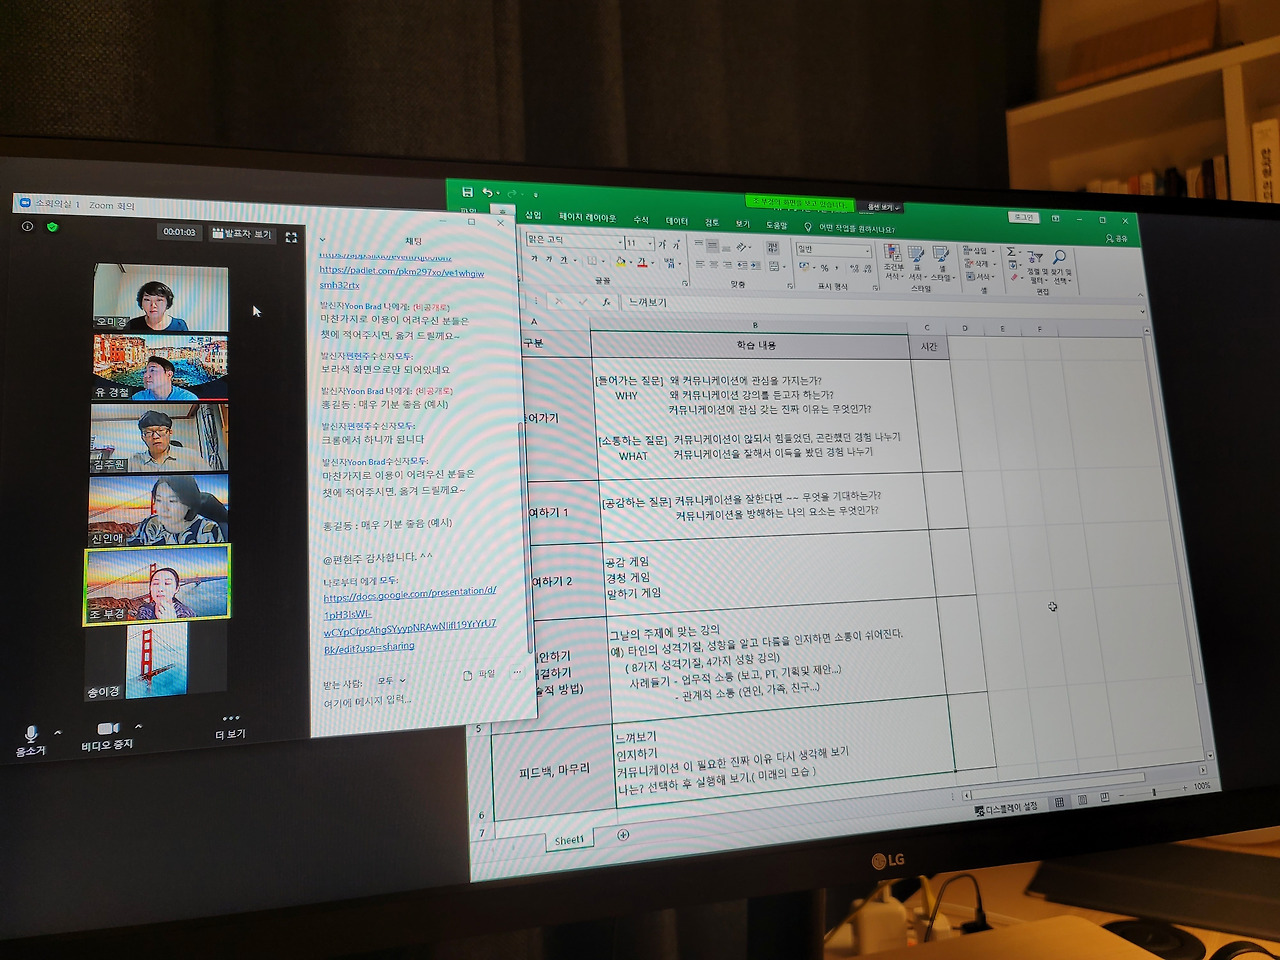Viewport: 1280px width, 960px height.
Task: Apply underline formatting in Excel
Action: click(563, 260)
